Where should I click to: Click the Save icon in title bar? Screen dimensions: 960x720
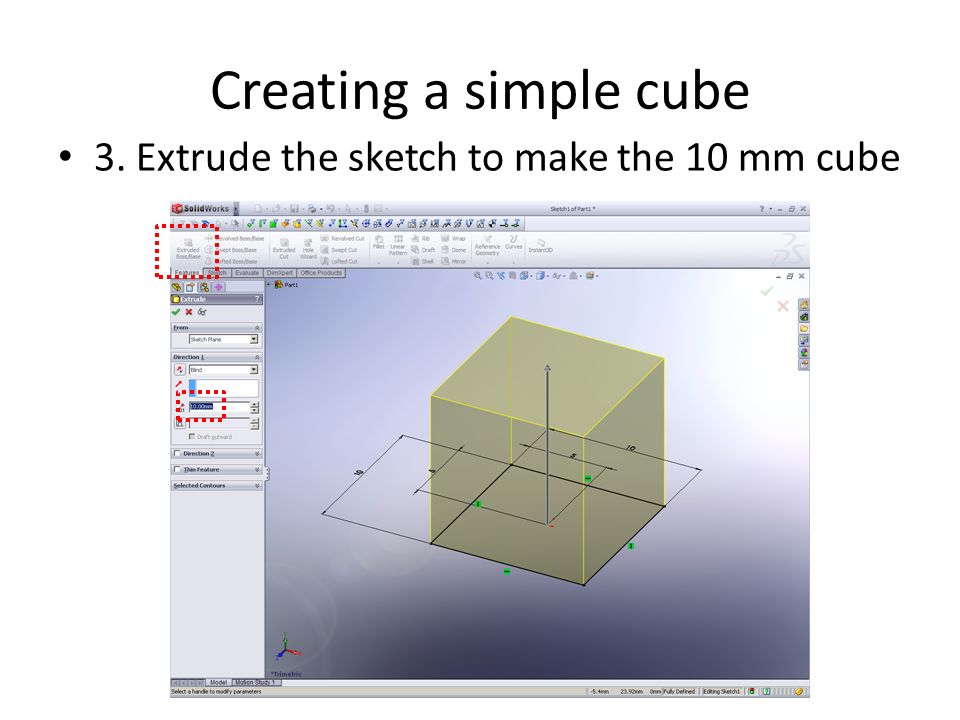click(294, 209)
